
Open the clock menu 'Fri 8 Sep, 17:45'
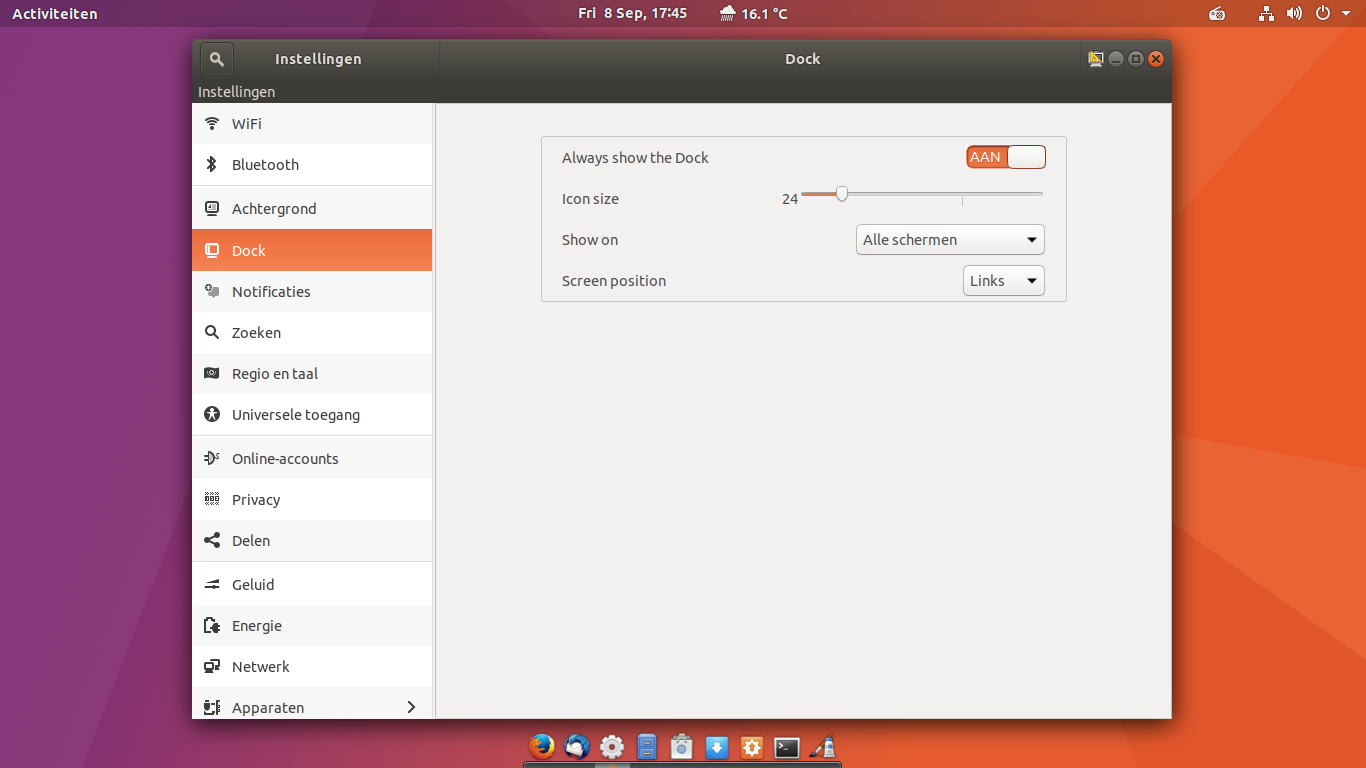pyautogui.click(x=633, y=13)
